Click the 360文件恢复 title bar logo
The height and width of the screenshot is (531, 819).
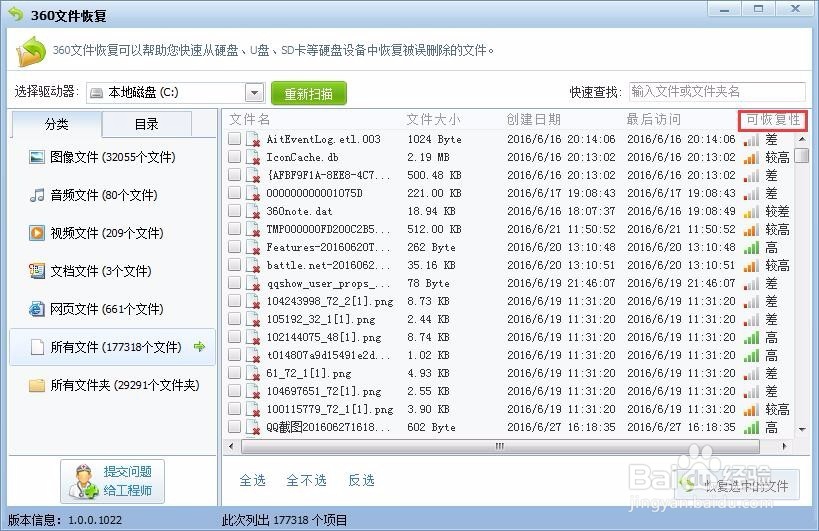(16, 14)
